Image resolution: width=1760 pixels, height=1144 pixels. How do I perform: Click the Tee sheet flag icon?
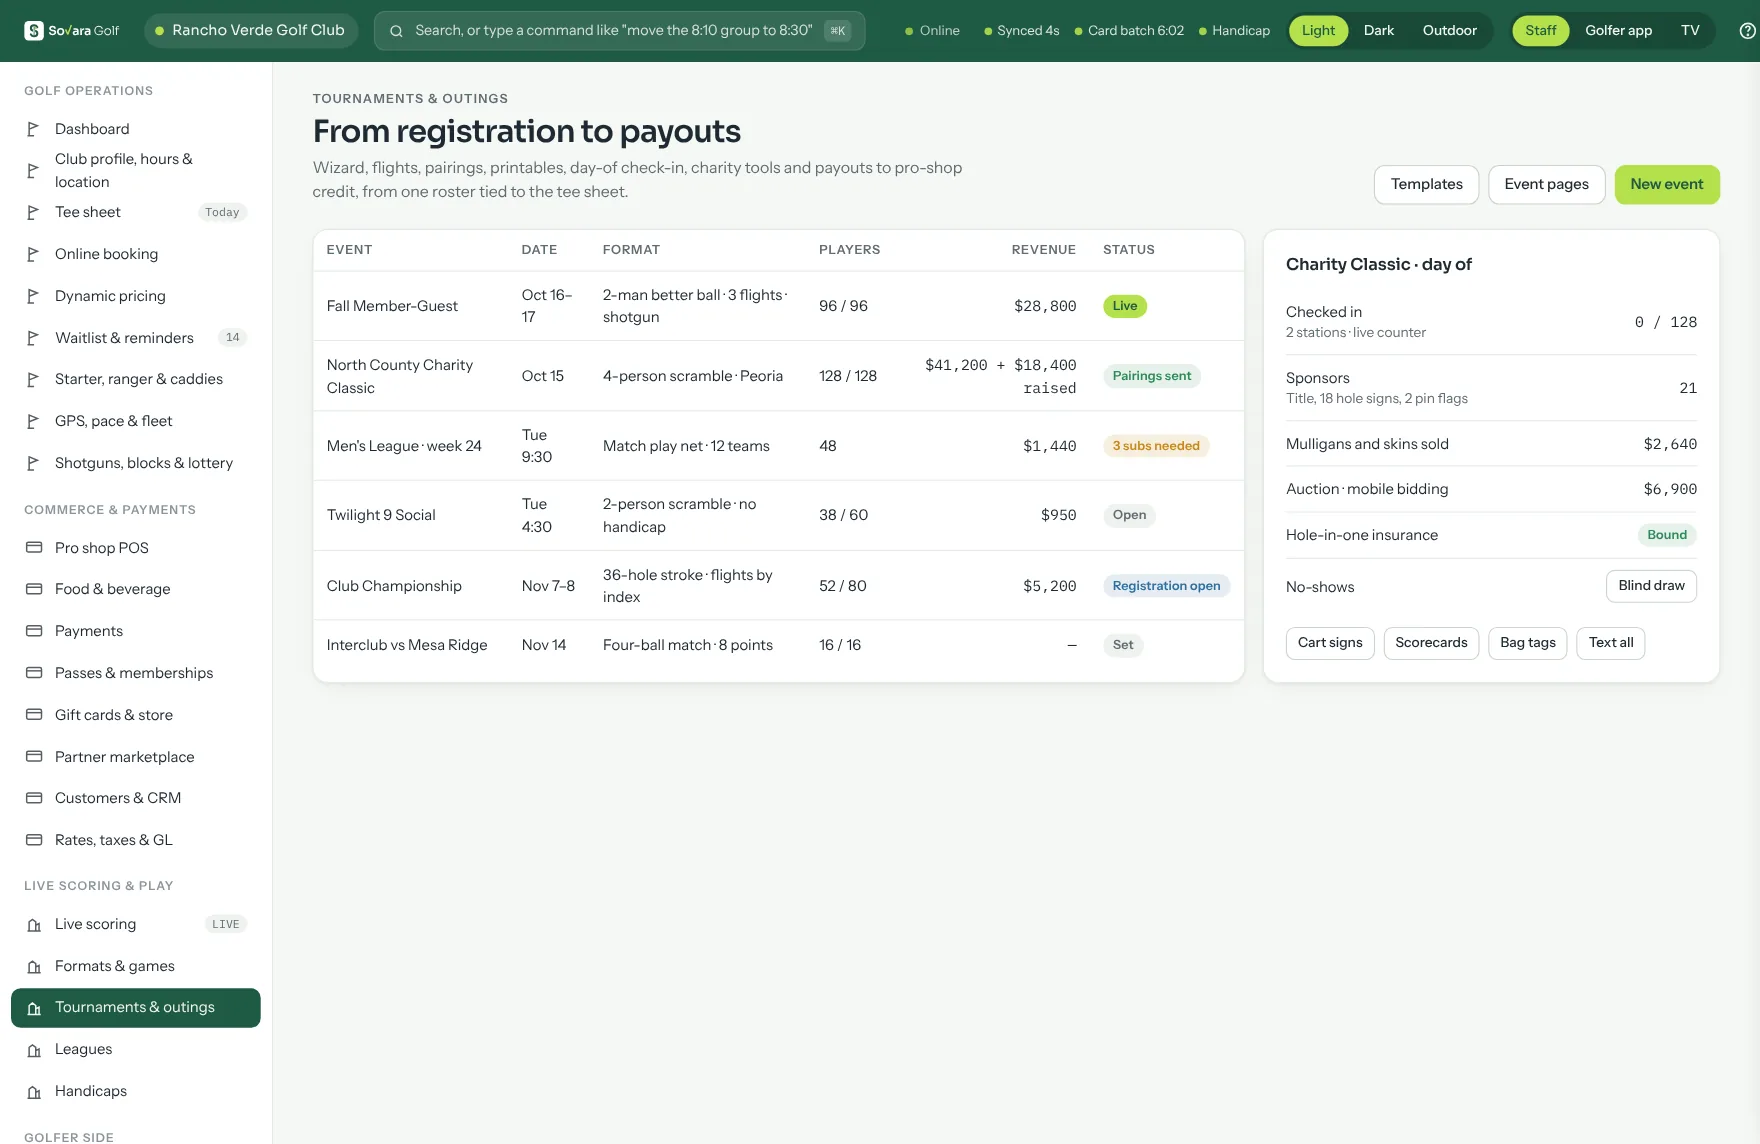(33, 212)
